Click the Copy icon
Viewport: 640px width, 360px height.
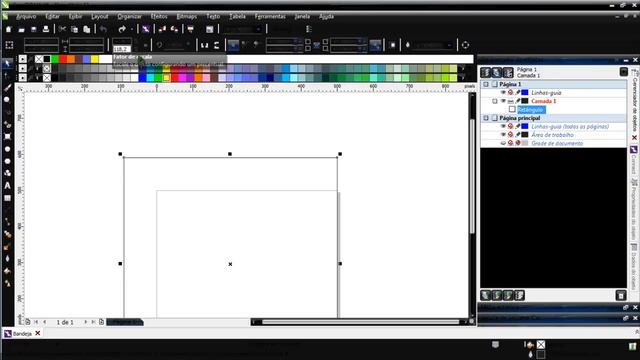coord(74,29)
